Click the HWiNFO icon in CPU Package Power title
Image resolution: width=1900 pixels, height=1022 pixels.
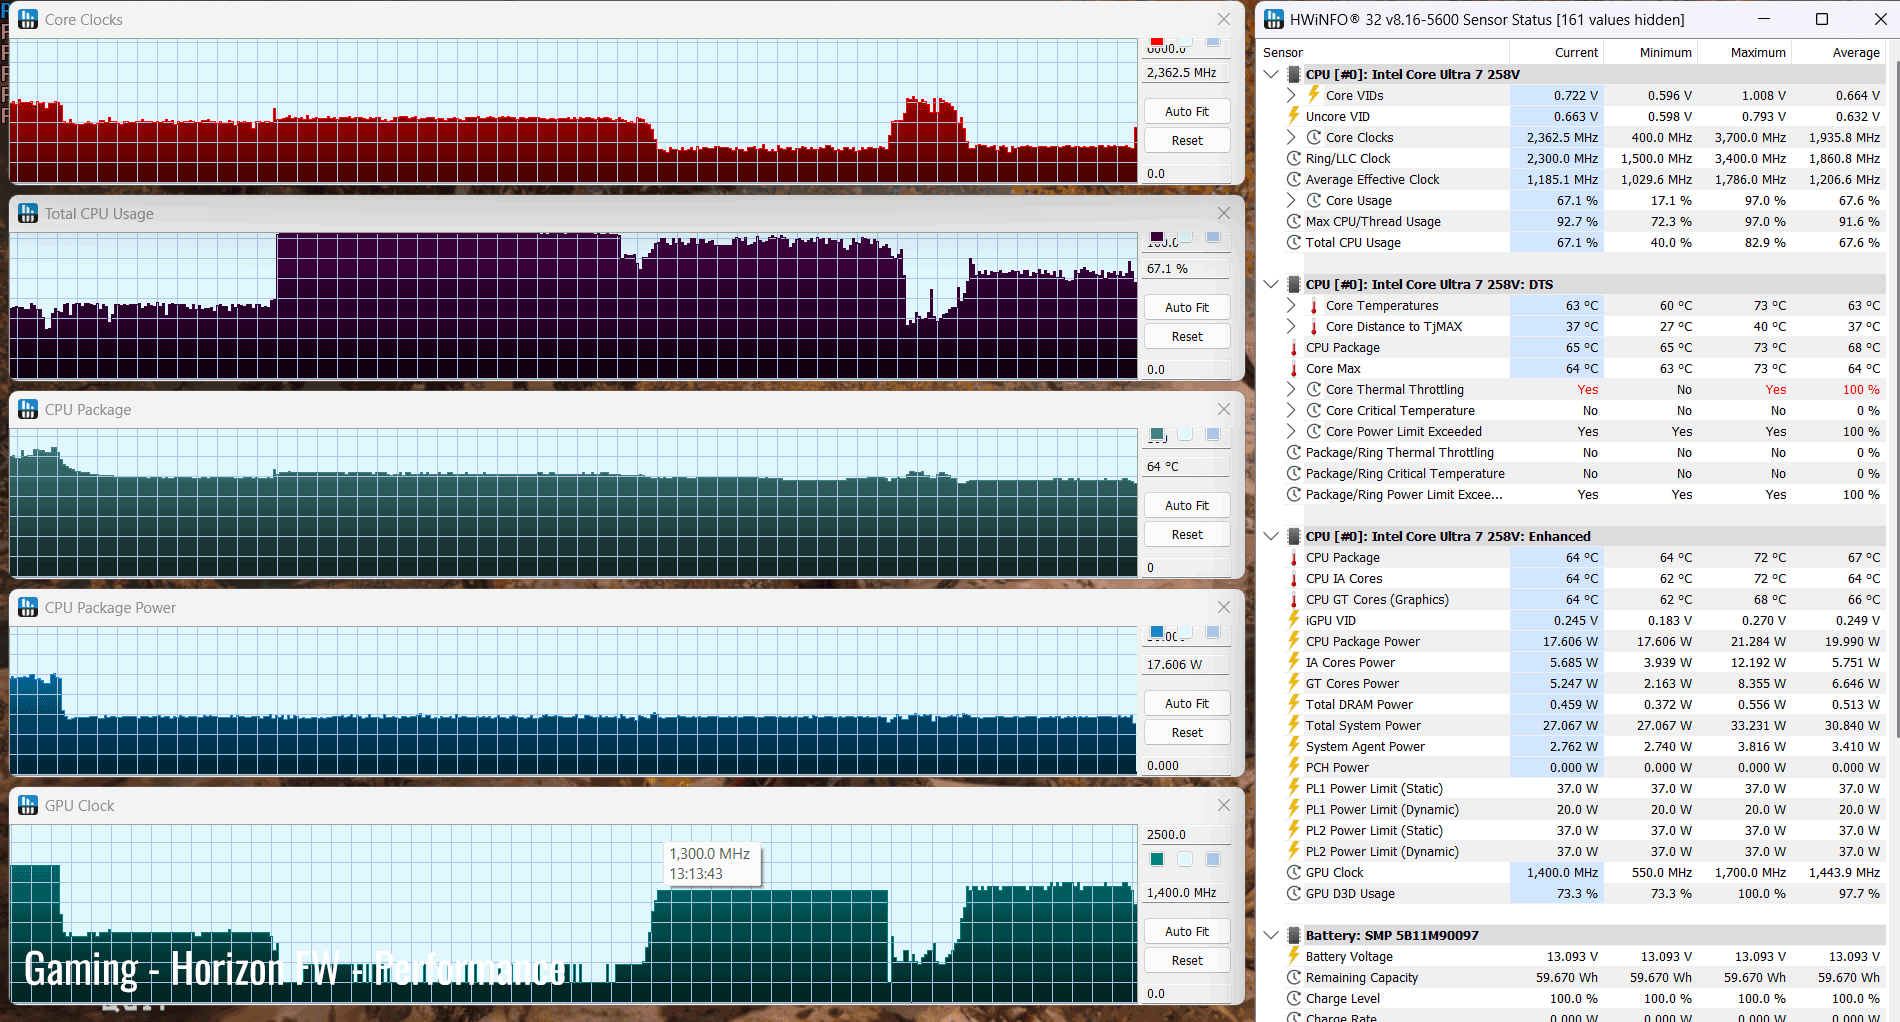(x=28, y=607)
